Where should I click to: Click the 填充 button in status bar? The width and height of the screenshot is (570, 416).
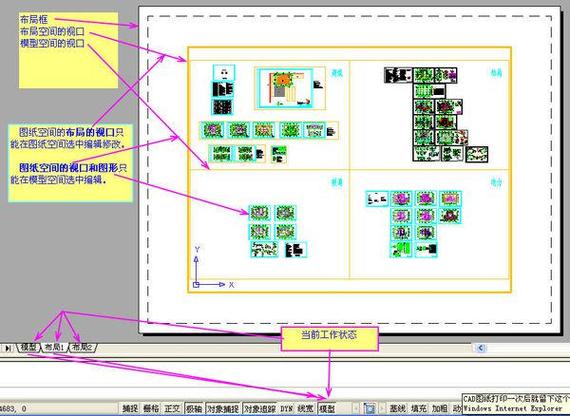419,409
